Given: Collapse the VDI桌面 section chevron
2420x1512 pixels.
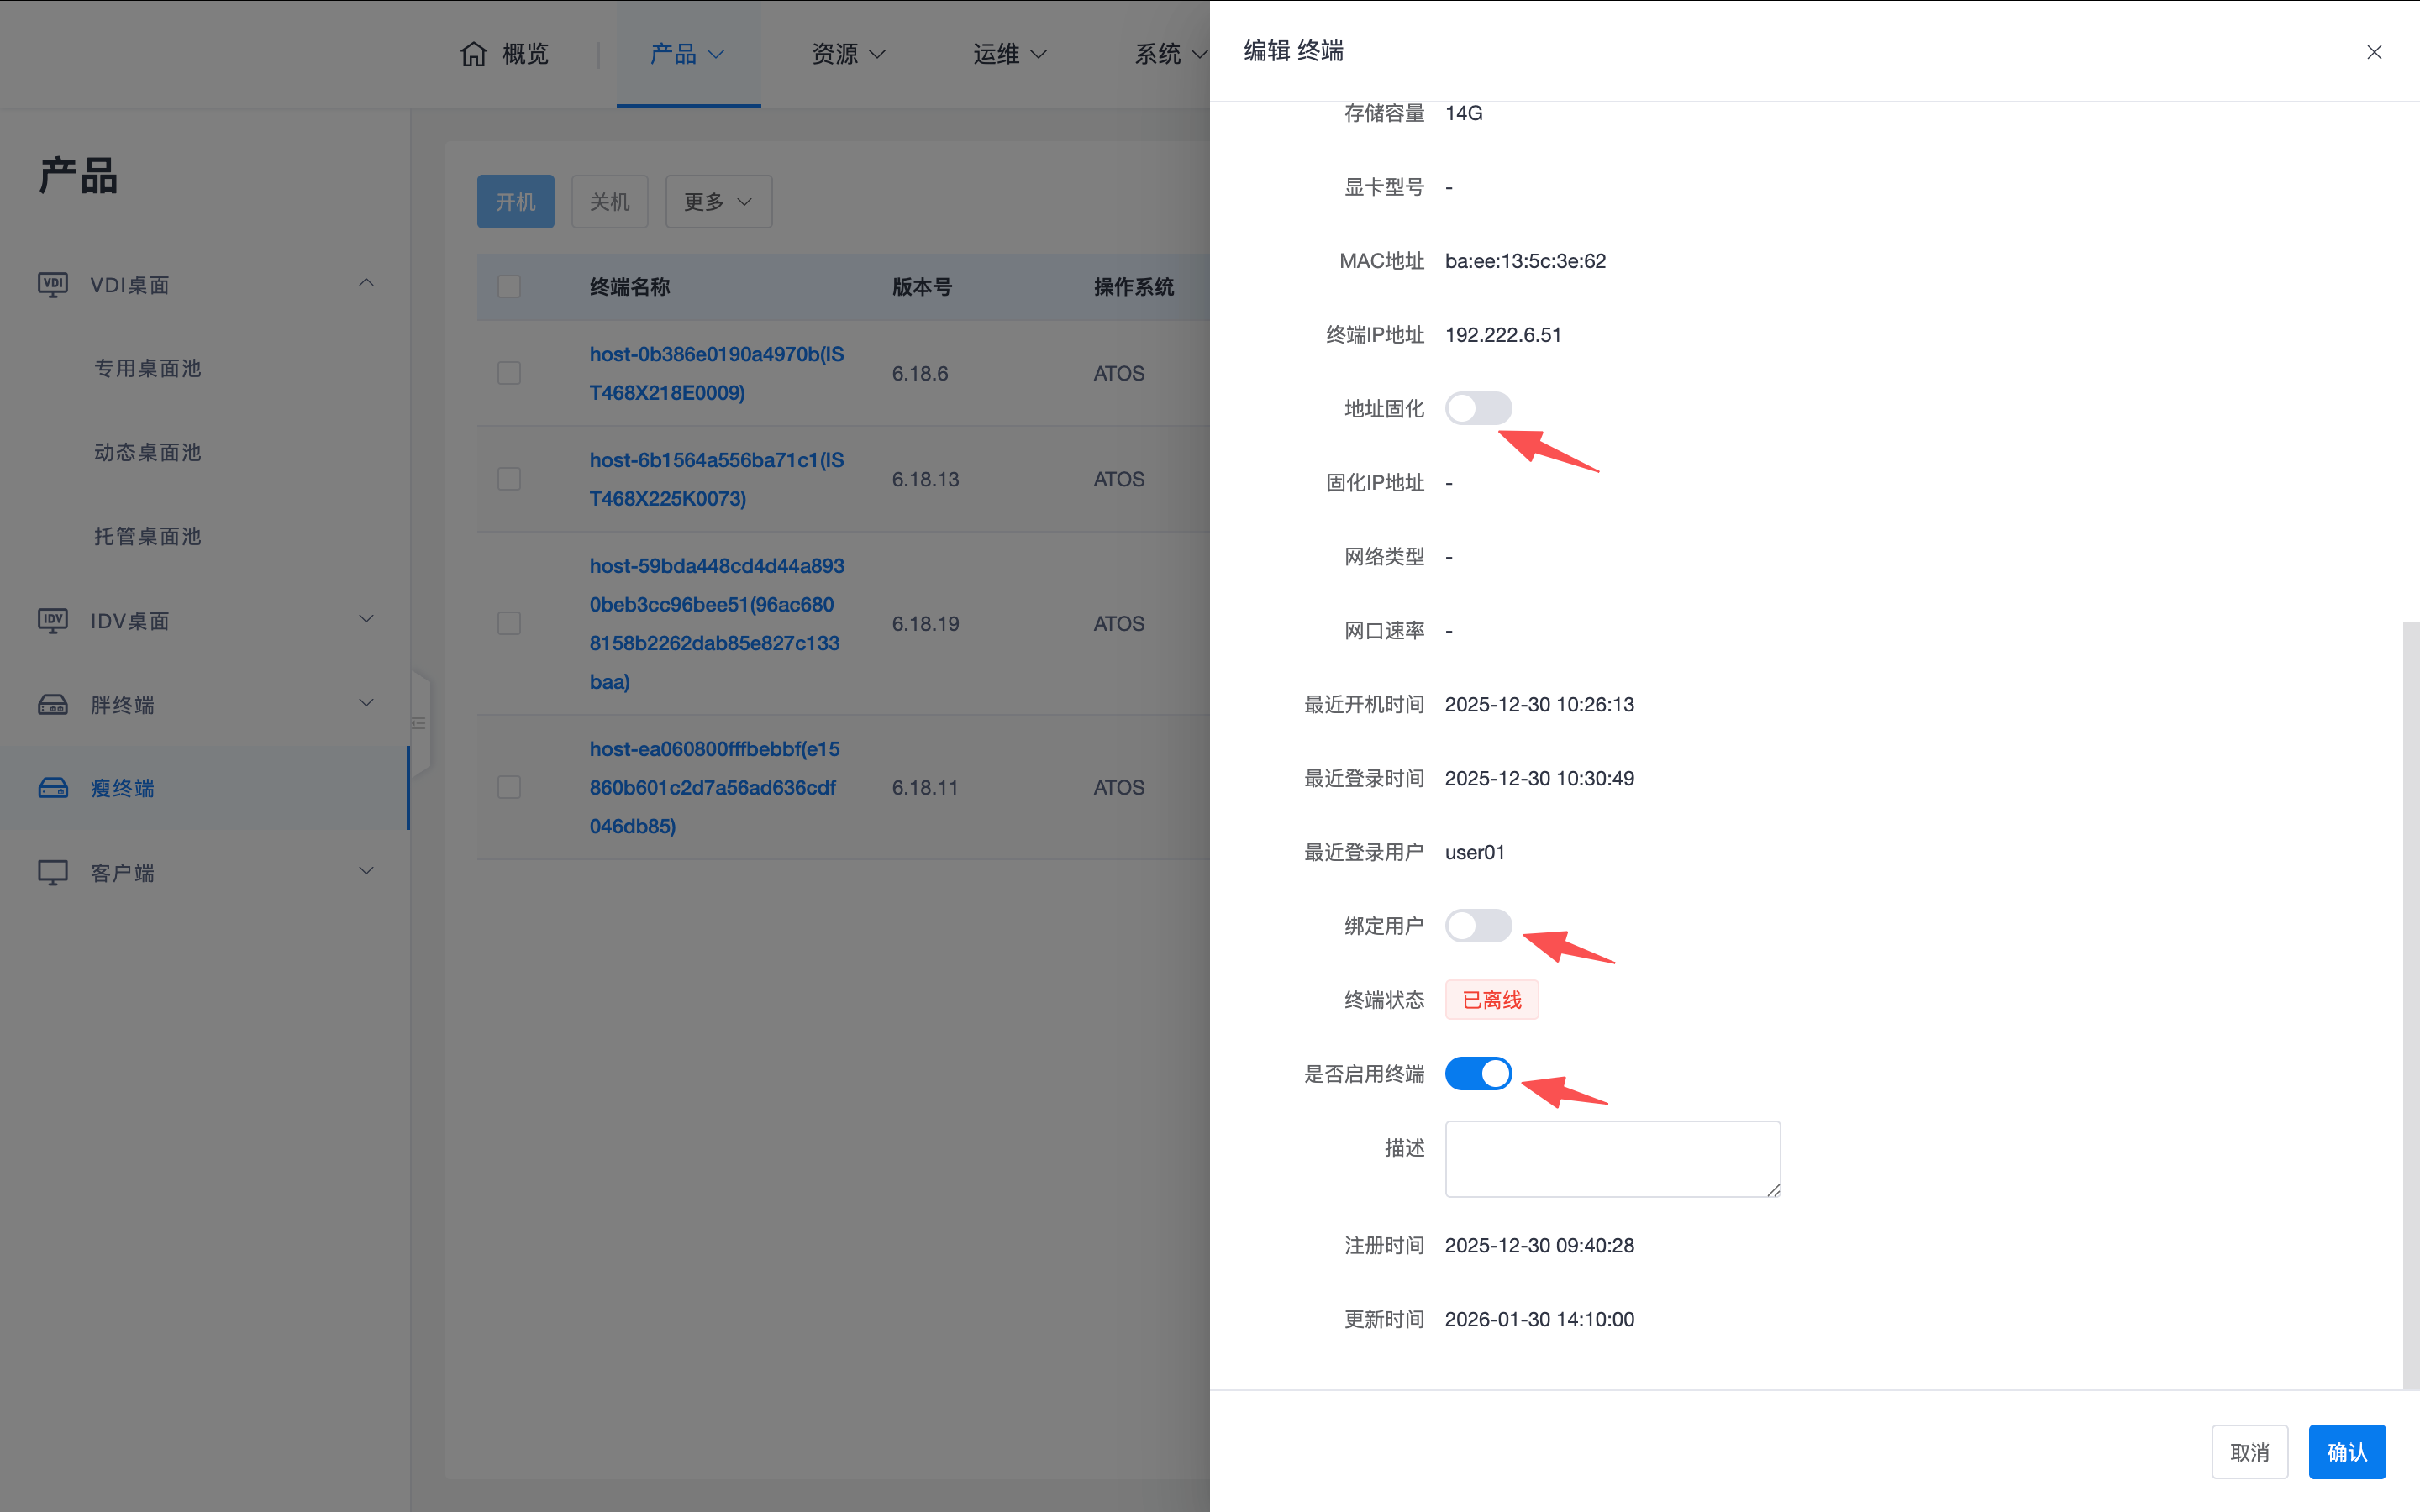Looking at the screenshot, I should 366,283.
